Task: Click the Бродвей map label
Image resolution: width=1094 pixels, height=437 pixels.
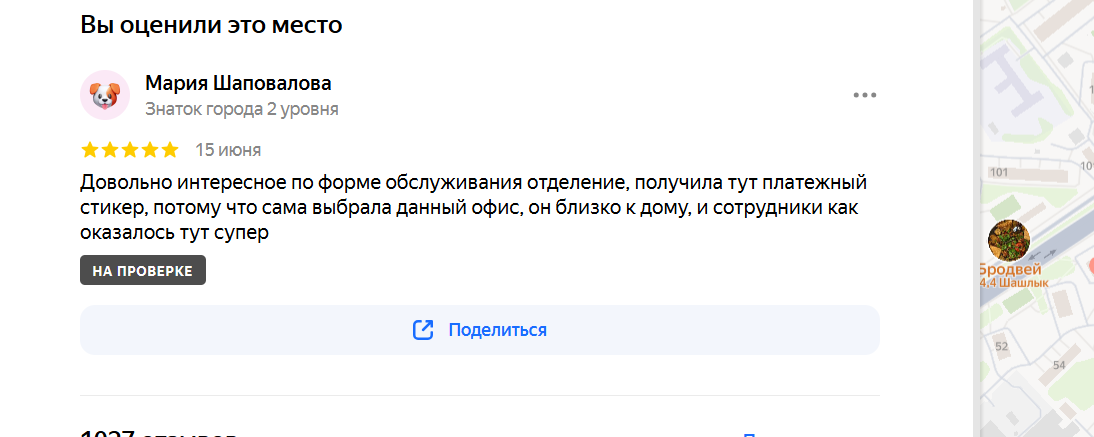Action: coord(1010,269)
